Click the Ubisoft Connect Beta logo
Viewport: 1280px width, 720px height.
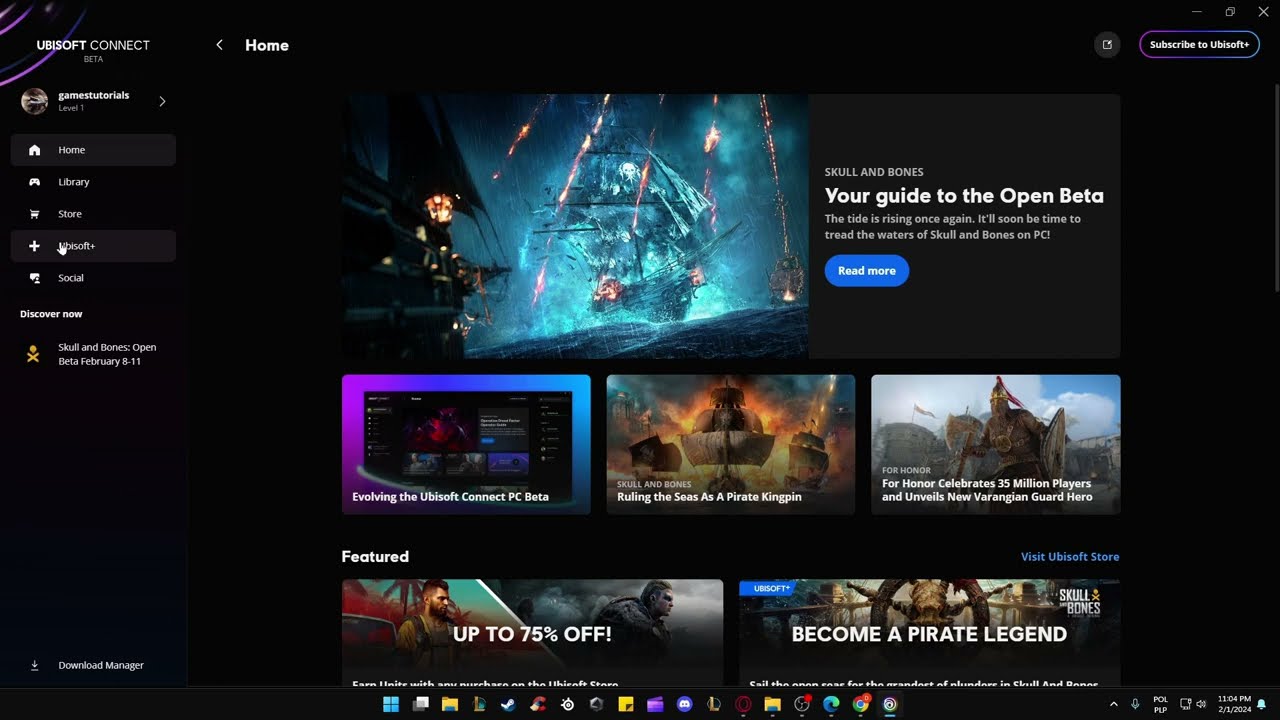pos(93,50)
